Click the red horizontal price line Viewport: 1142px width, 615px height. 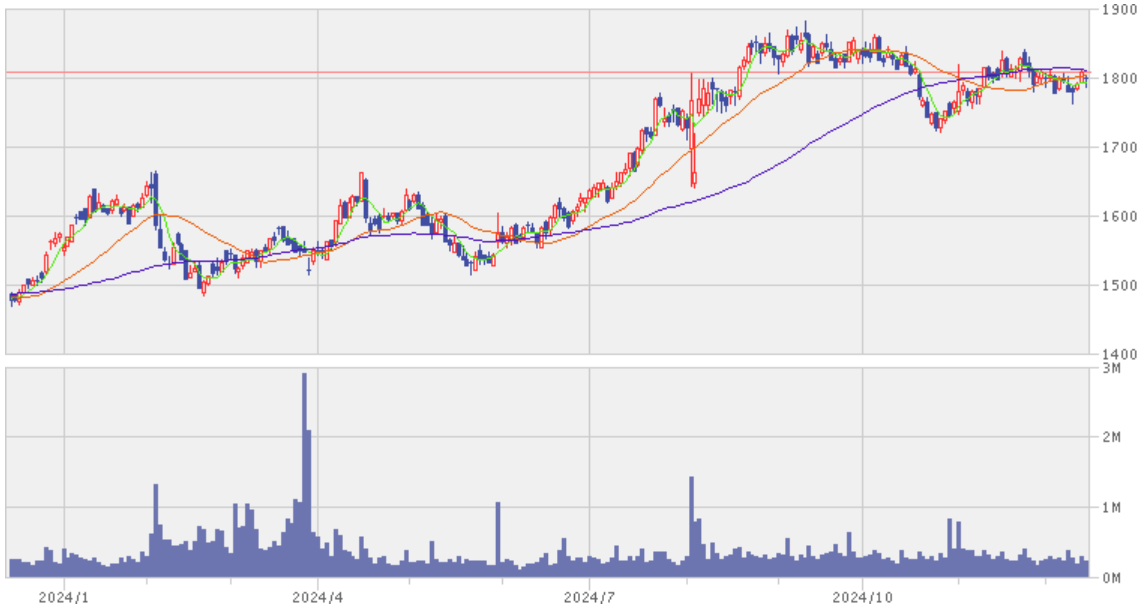[546, 72]
